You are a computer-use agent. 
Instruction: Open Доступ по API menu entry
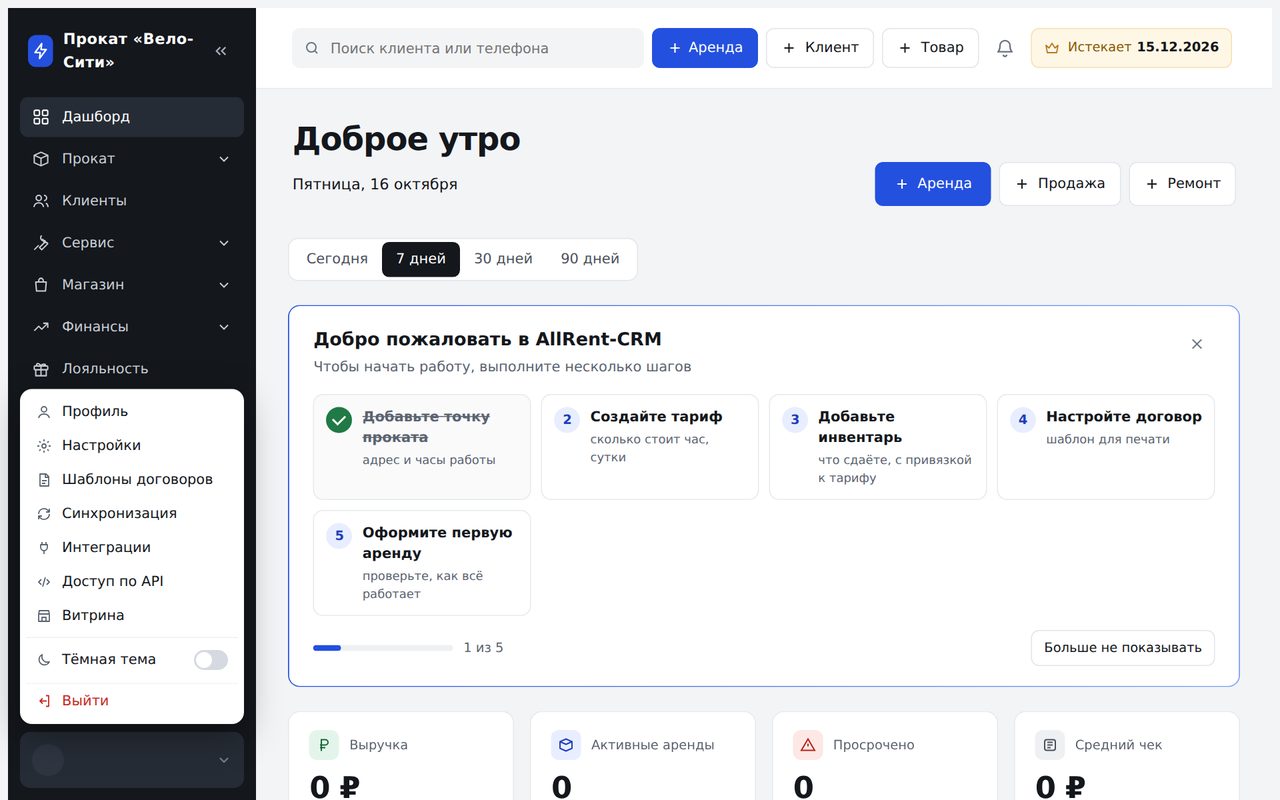pyautogui.click(x=132, y=582)
